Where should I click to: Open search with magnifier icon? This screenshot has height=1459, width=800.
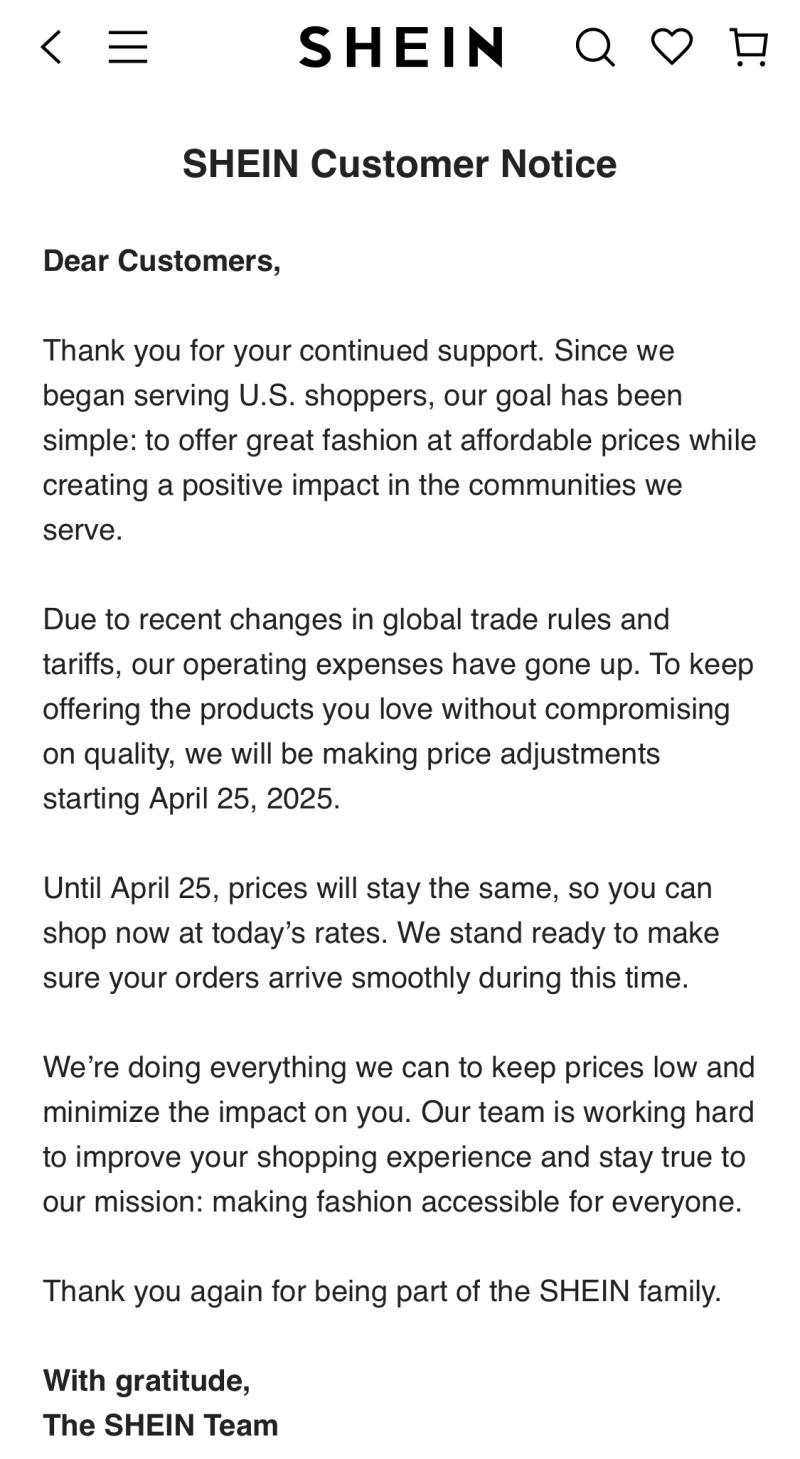[x=594, y=47]
